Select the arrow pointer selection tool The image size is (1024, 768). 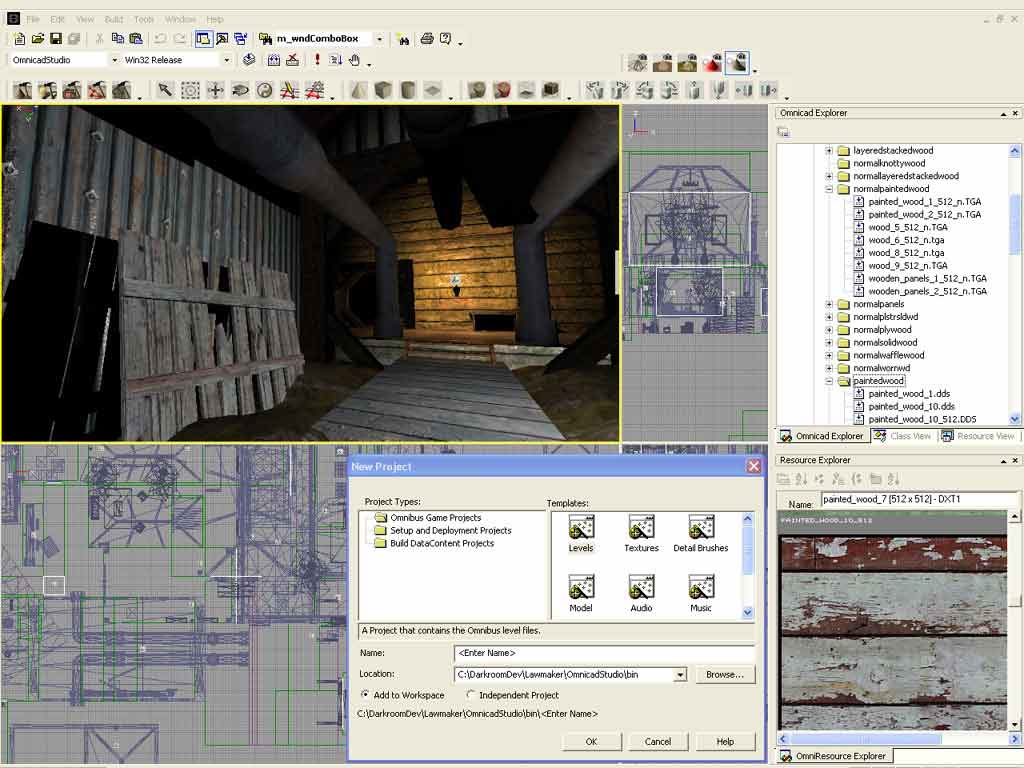pos(165,91)
